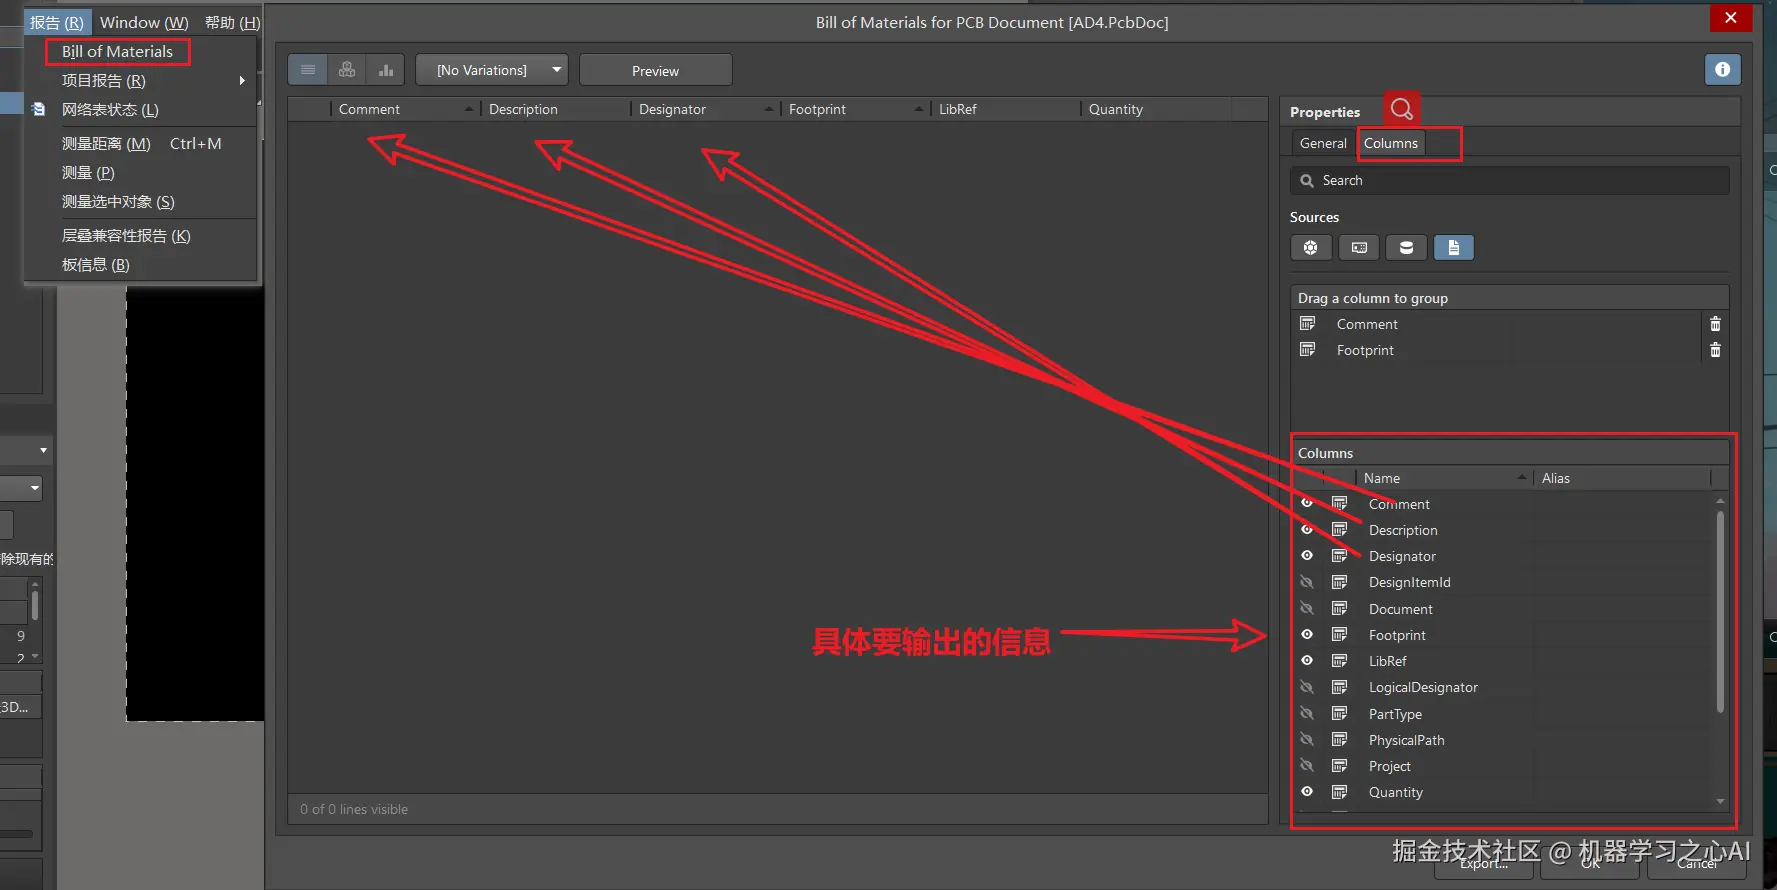Click the Cancel button
Image resolution: width=1777 pixels, height=890 pixels.
tap(1697, 863)
